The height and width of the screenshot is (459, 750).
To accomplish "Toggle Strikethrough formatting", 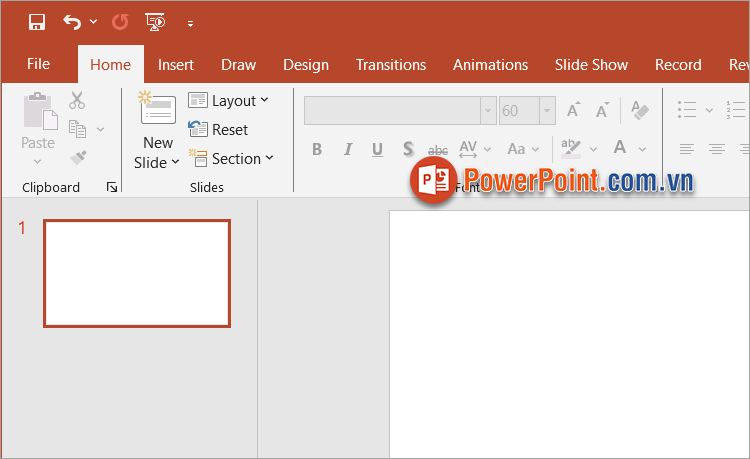I will coord(438,150).
